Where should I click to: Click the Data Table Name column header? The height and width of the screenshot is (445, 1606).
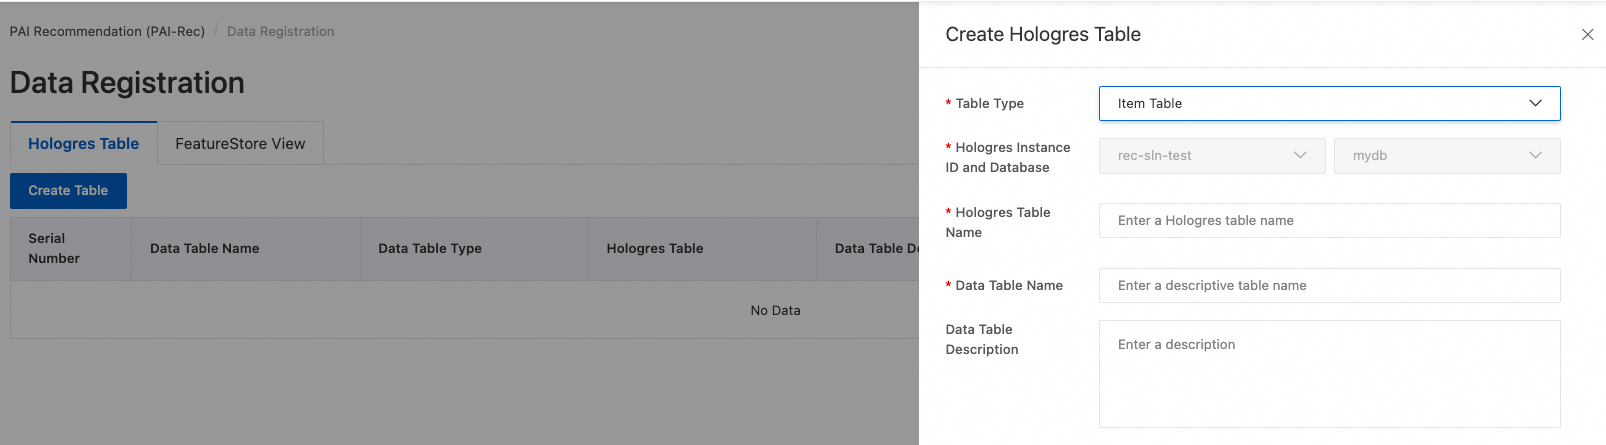(x=205, y=248)
